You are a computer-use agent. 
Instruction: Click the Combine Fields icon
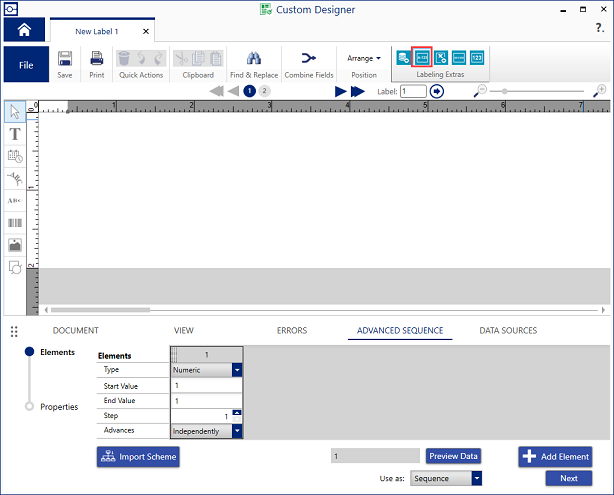(309, 58)
